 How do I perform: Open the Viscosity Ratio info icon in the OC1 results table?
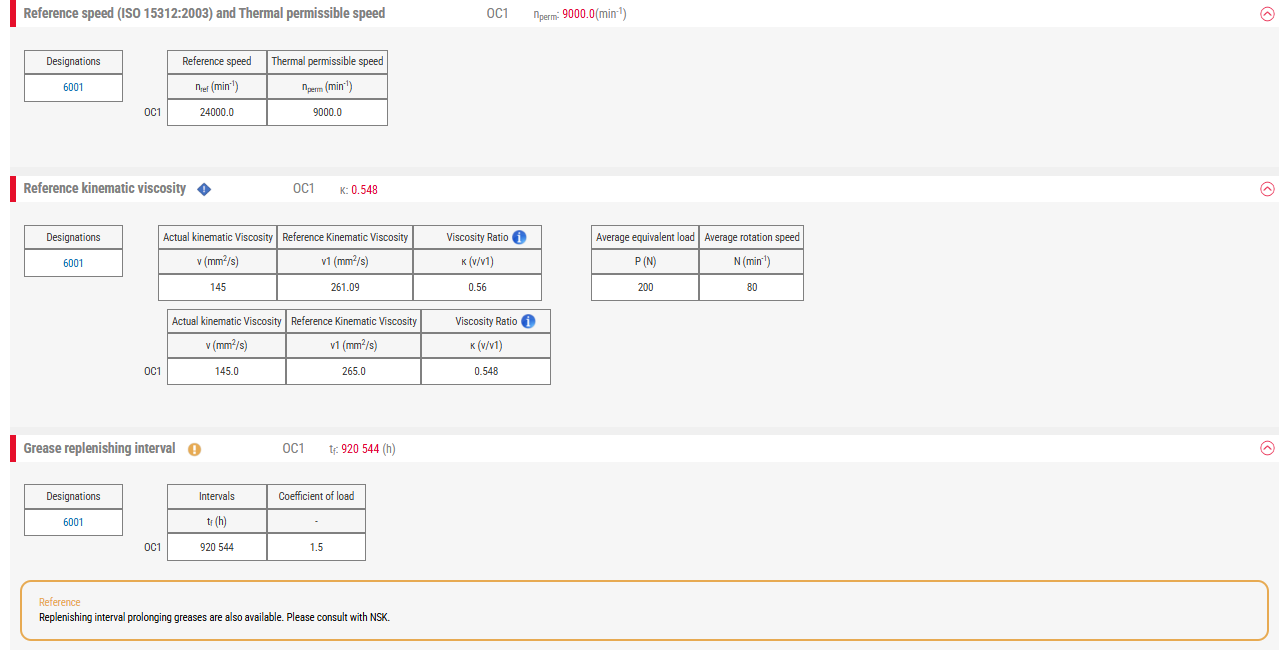click(x=528, y=320)
